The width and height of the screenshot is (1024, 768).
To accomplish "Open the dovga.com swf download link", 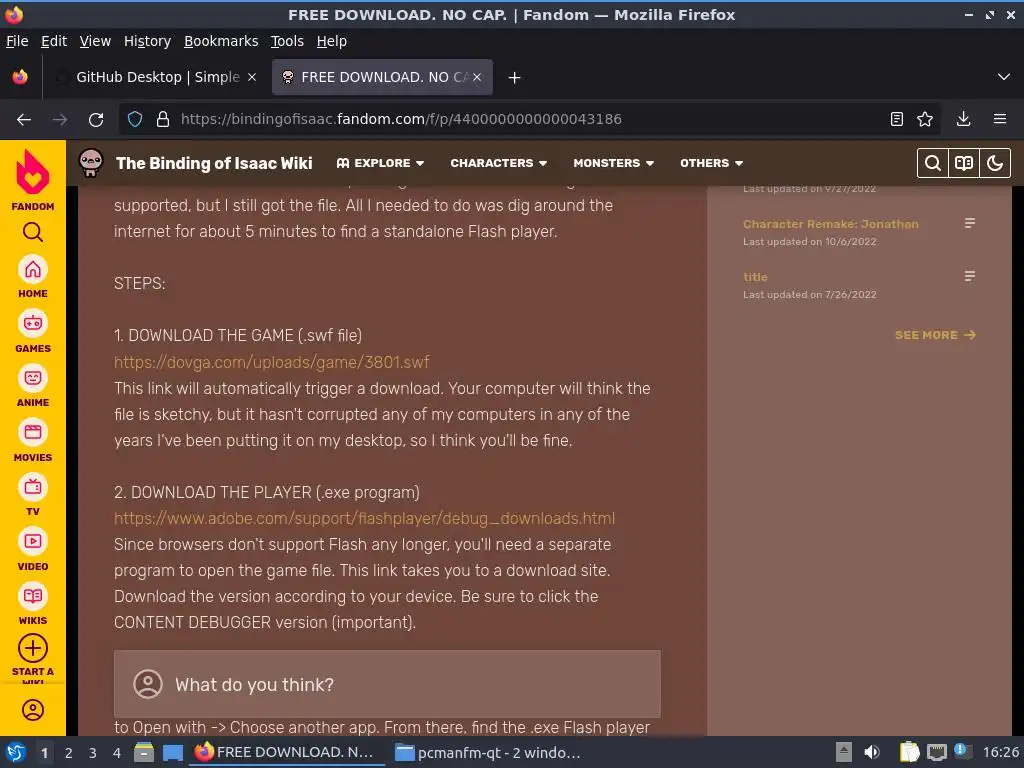I will click(272, 362).
